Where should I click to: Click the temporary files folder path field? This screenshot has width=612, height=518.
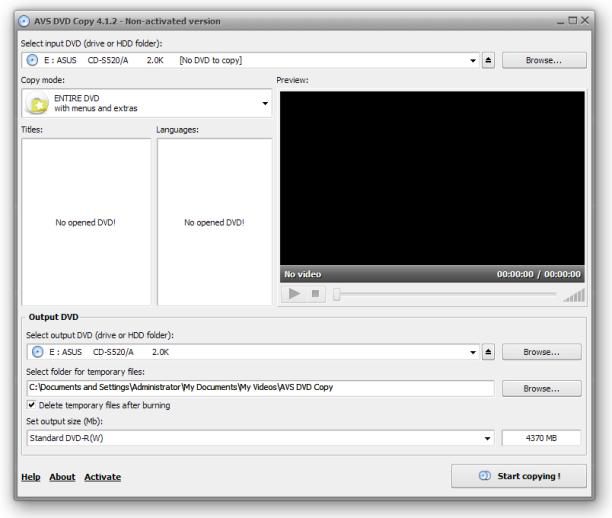258,388
